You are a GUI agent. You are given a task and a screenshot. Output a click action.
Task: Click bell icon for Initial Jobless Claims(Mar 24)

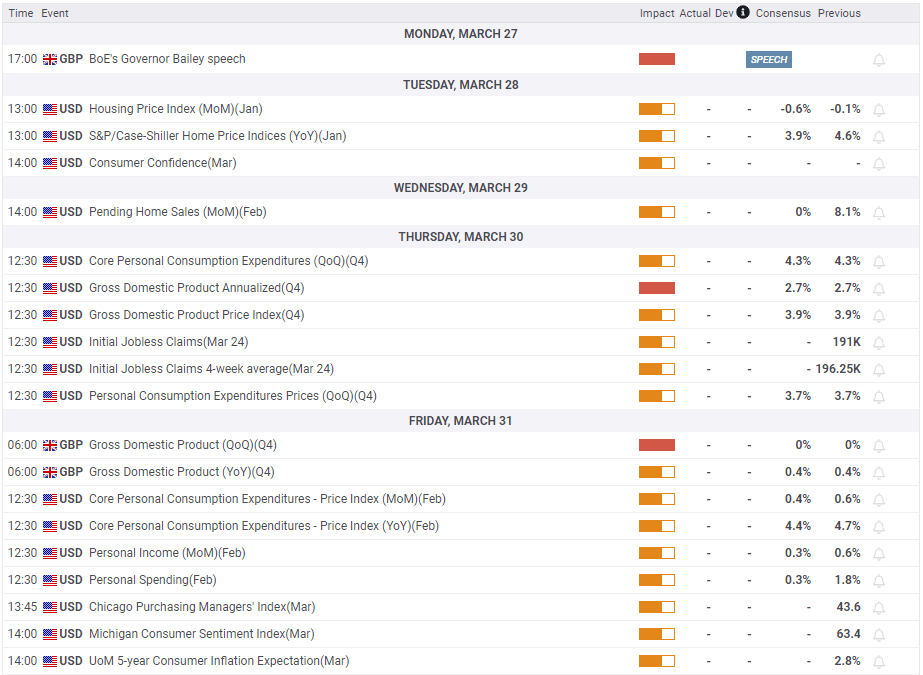(x=879, y=343)
